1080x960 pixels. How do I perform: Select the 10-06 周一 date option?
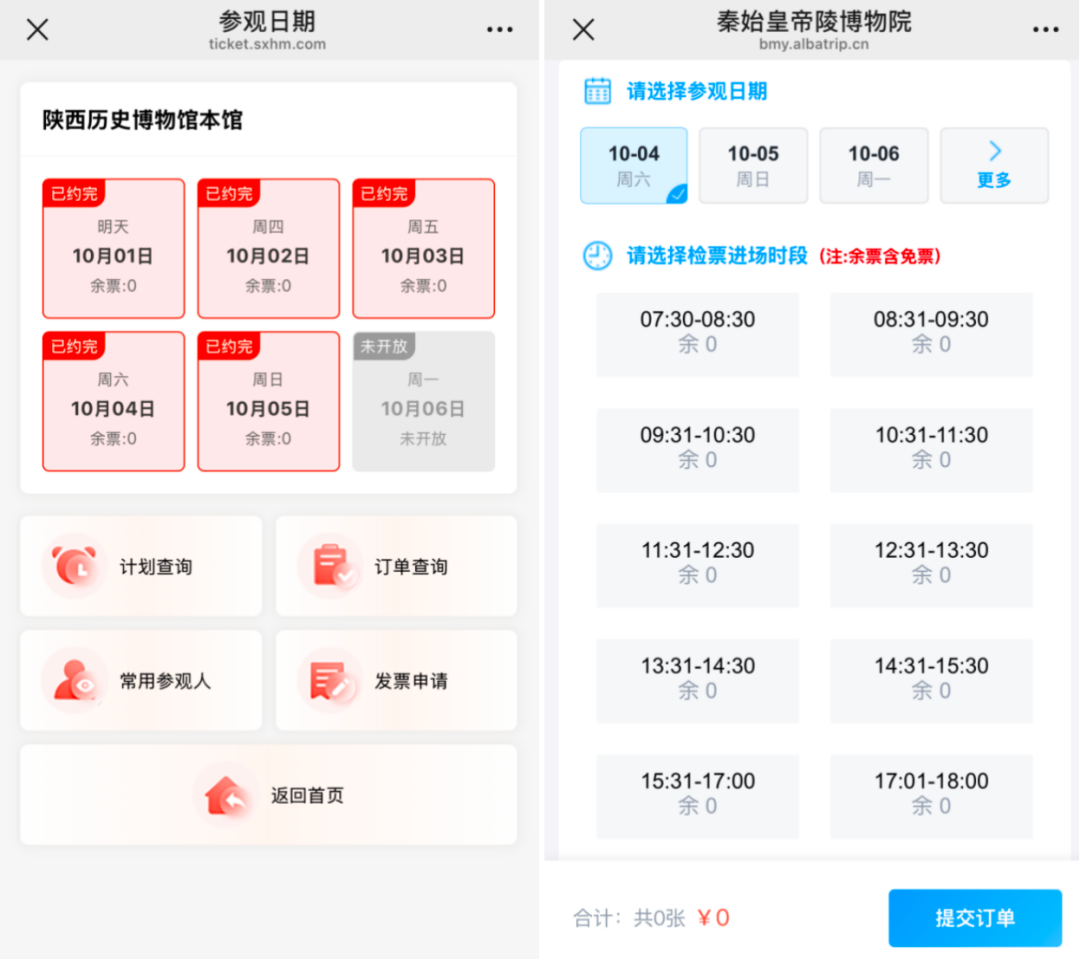pyautogui.click(x=874, y=165)
